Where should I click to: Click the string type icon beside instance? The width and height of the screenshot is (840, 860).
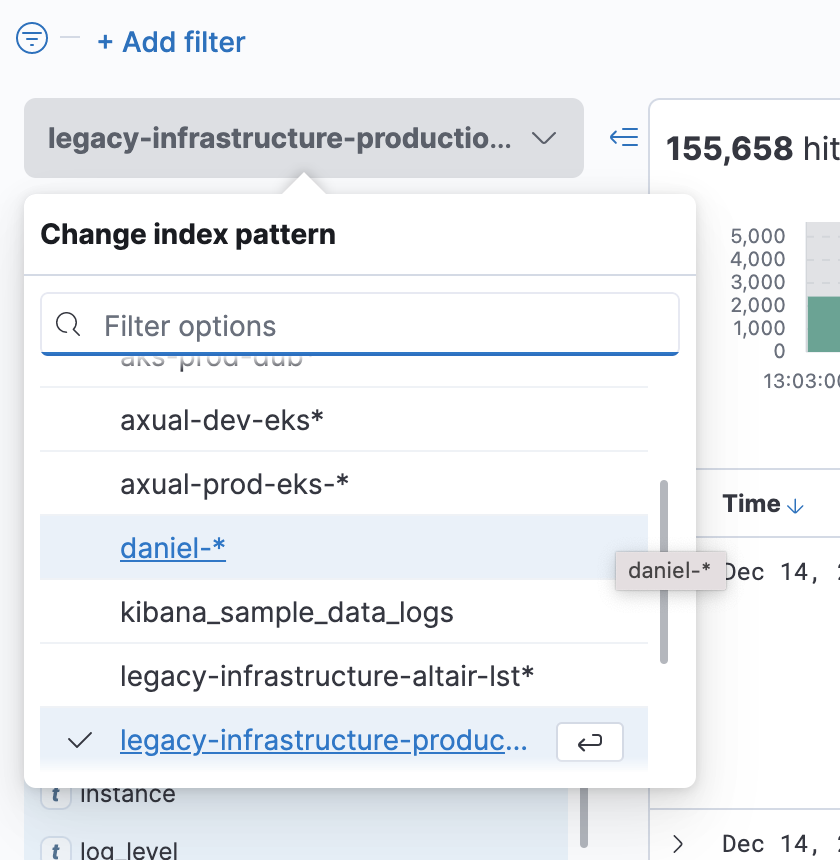pyautogui.click(x=54, y=796)
